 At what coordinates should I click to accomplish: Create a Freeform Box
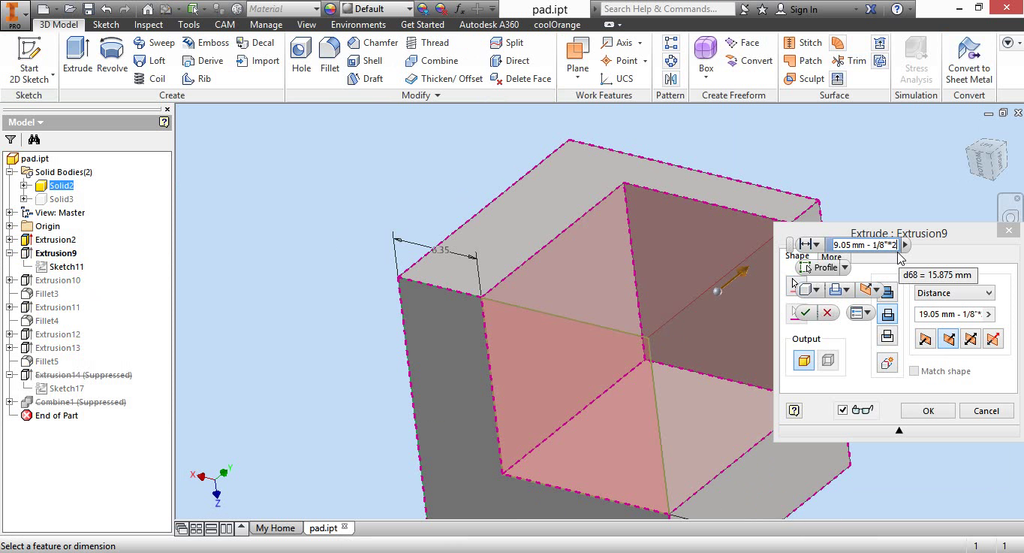coord(705,56)
